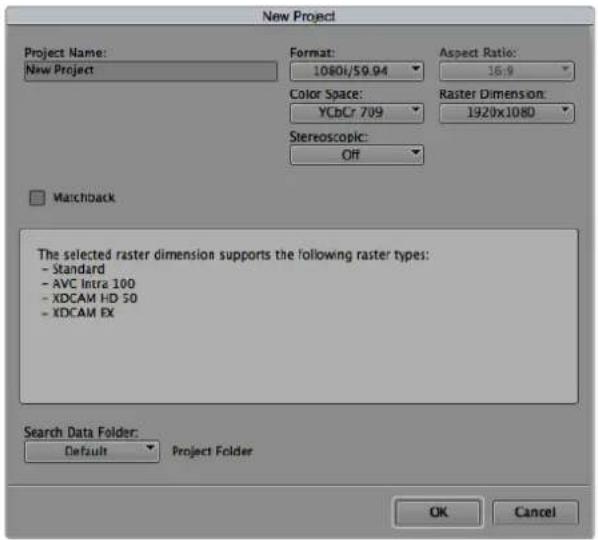Cancel the New Project dialog
Image resolution: width=598 pixels, height=540 pixels.
tap(535, 512)
